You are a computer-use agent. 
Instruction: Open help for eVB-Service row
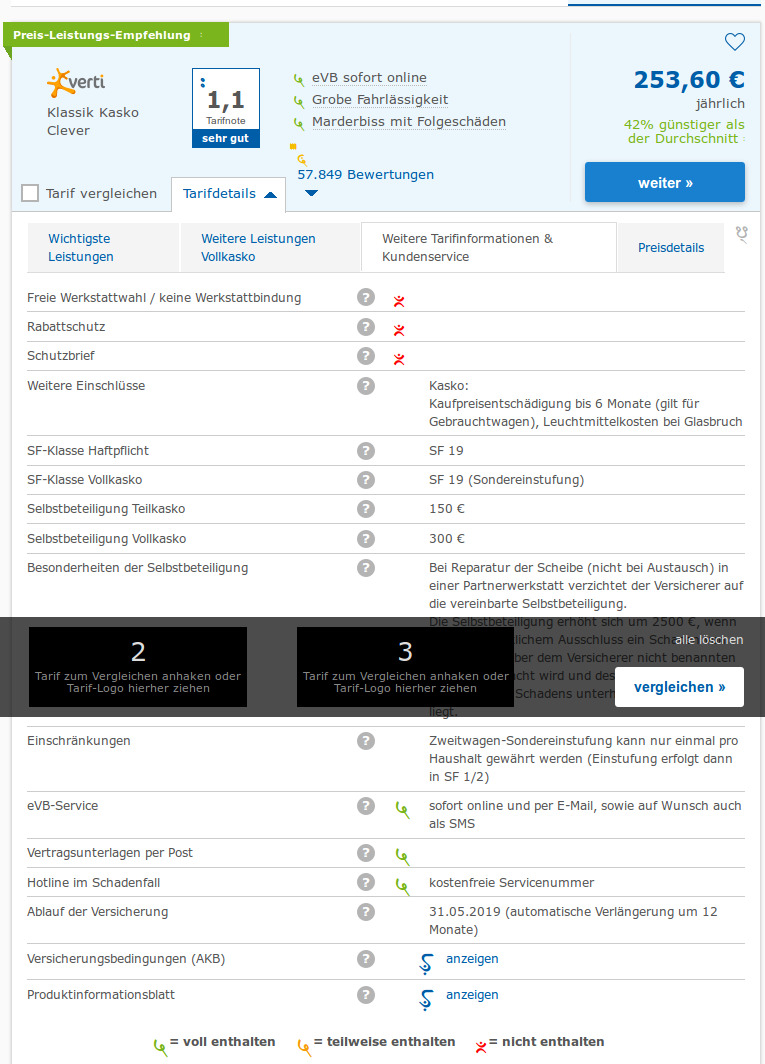pos(366,806)
